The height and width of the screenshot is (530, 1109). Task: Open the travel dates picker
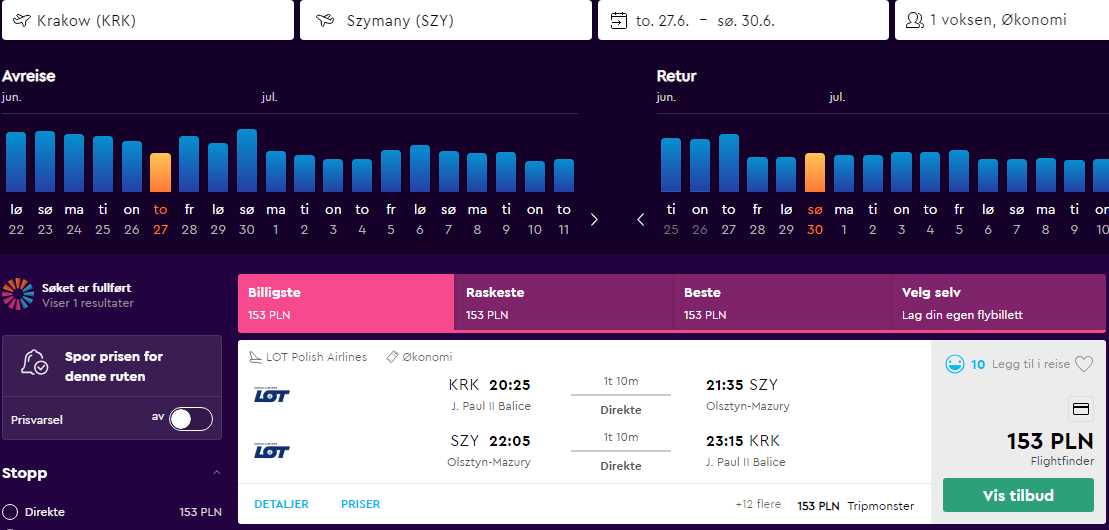coord(743,20)
